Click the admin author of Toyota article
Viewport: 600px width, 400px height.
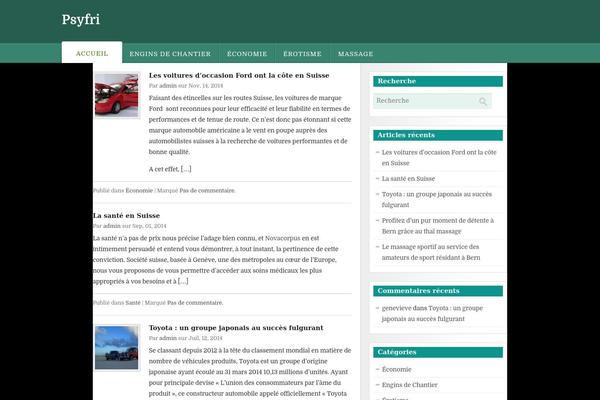[168, 338]
